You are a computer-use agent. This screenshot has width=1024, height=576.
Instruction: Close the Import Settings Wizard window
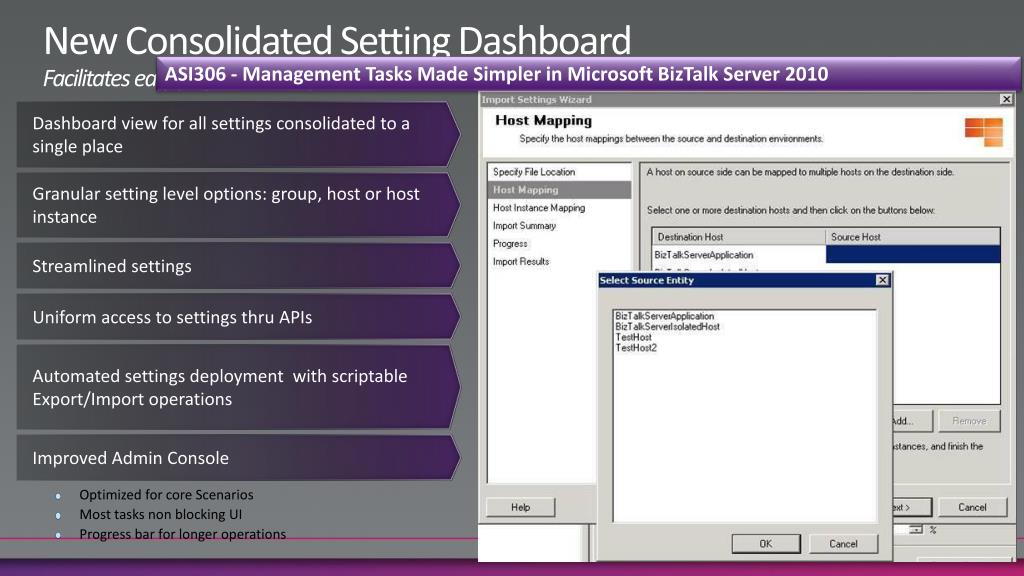[x=1006, y=99]
